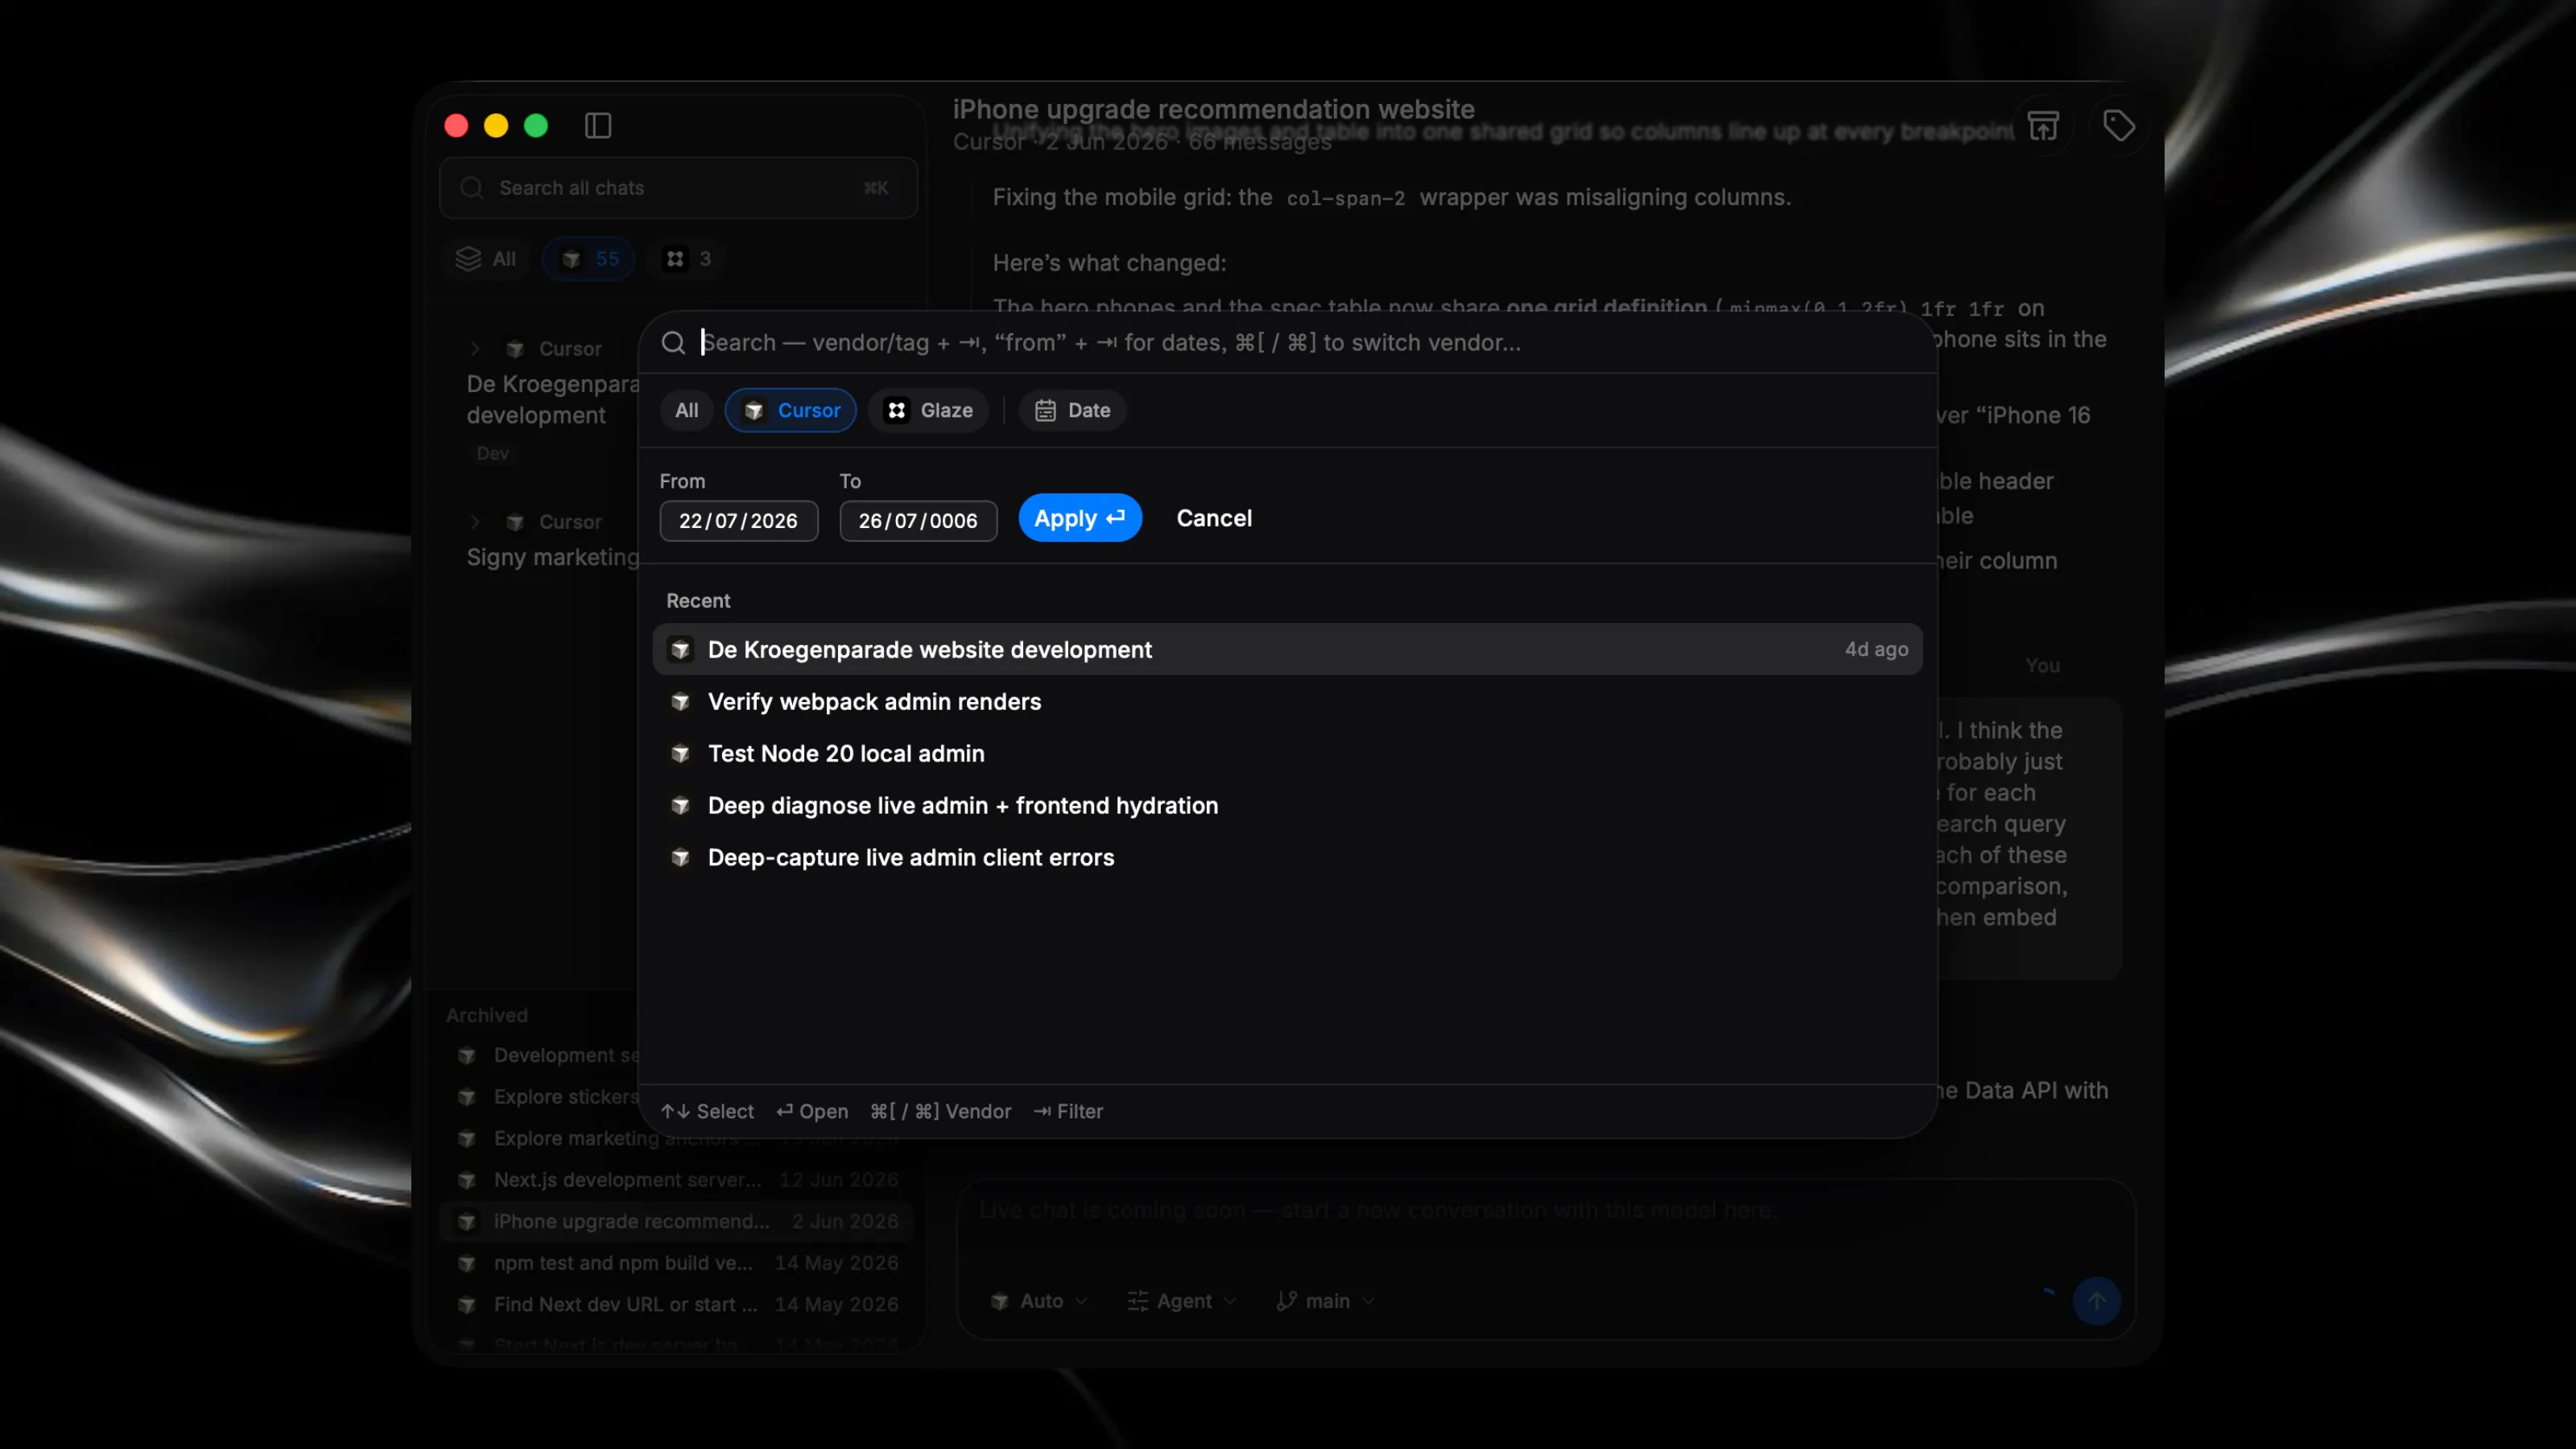
Task: Click the sliders icon beside Agent
Action: (1138, 1302)
